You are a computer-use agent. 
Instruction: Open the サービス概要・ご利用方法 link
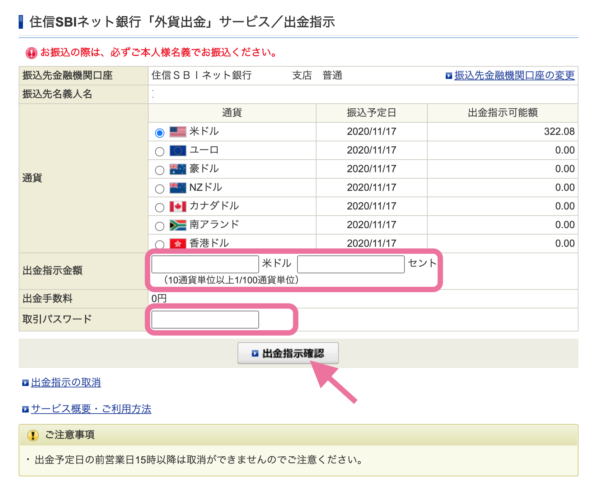pos(91,409)
